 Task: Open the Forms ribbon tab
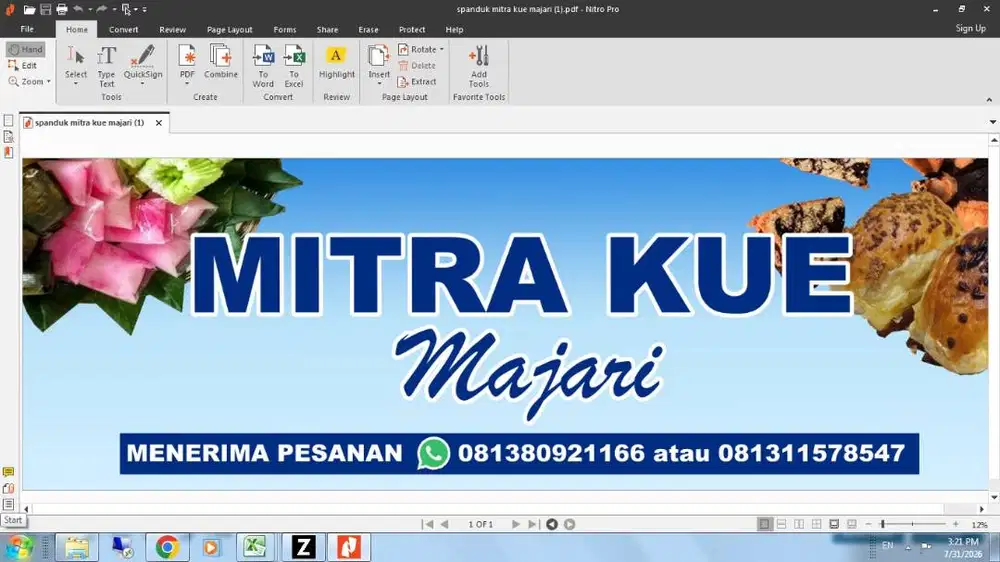tap(284, 30)
